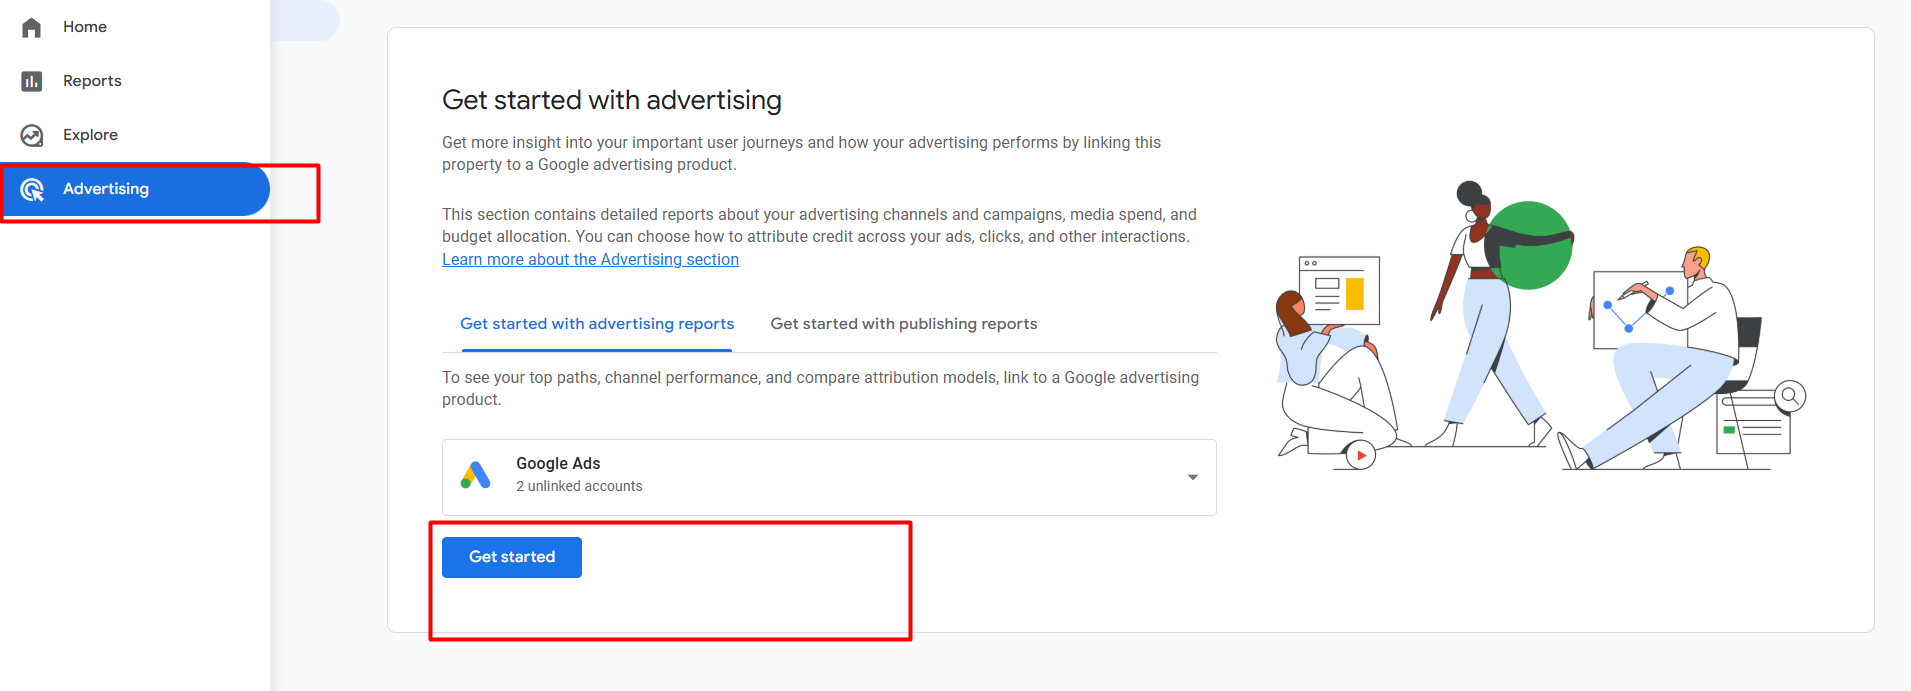Click the 'Get started with advertising' heading
Screen dimensions: 1911x691
pos(612,100)
